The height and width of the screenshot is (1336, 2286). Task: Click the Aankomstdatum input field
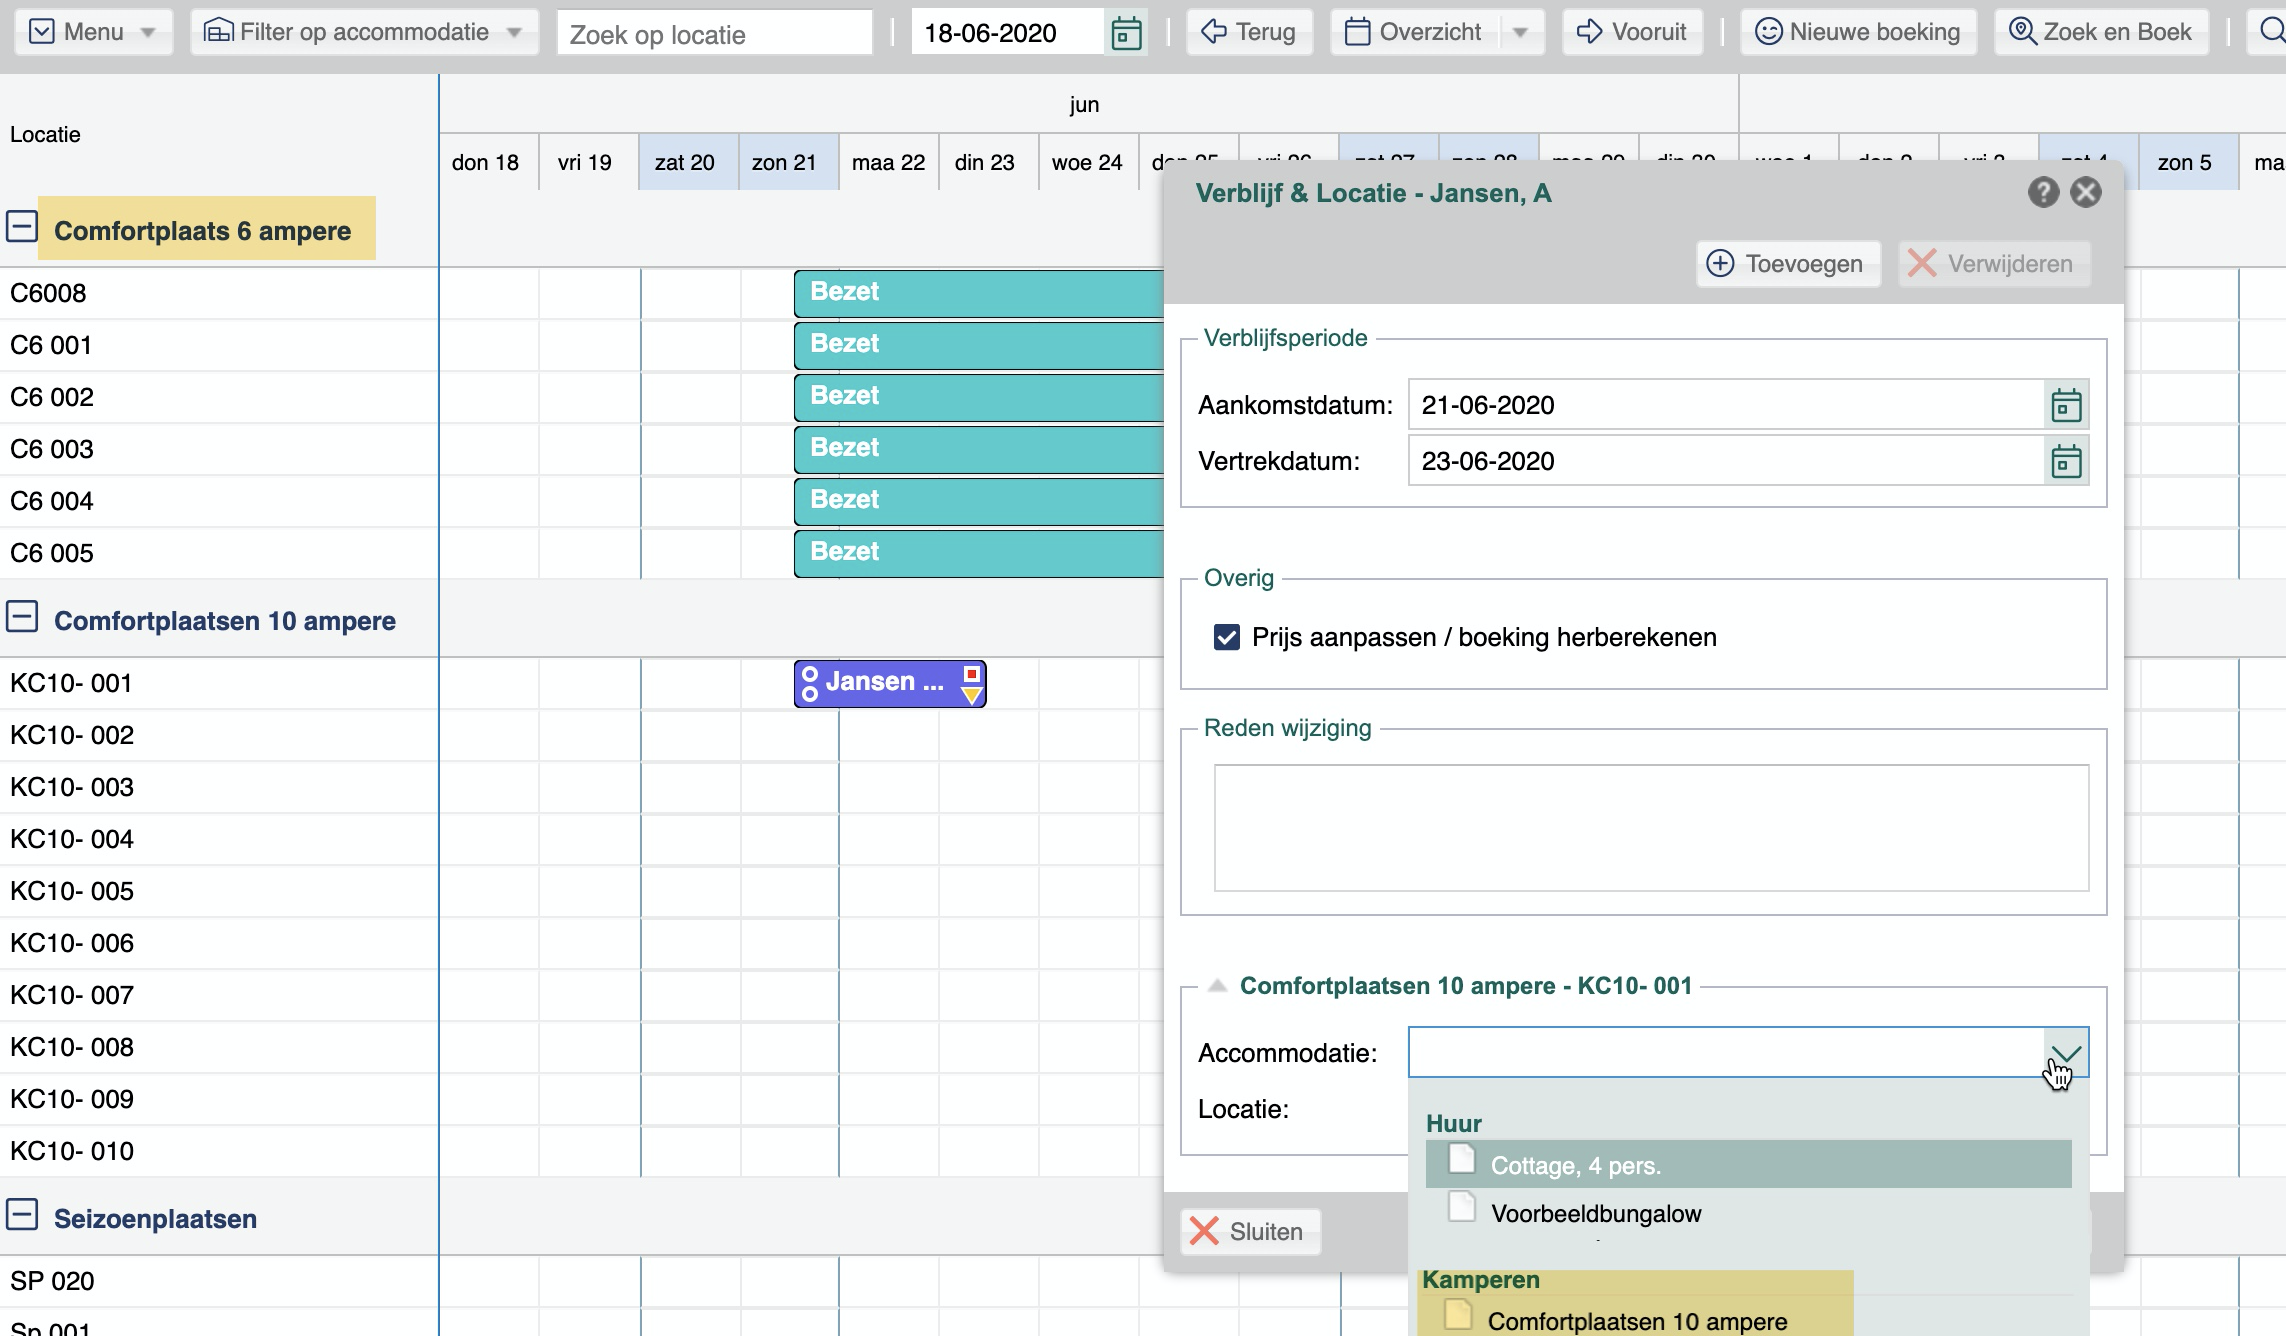(x=1726, y=405)
